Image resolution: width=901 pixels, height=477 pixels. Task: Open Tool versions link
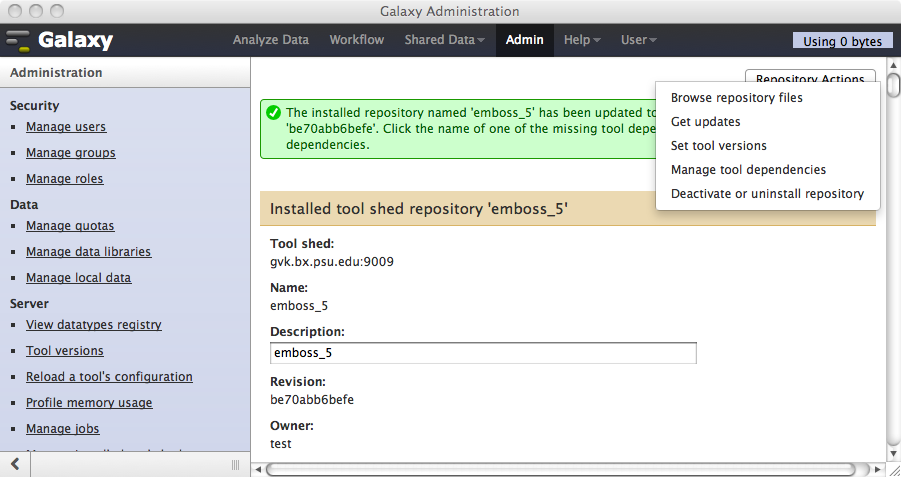[65, 351]
